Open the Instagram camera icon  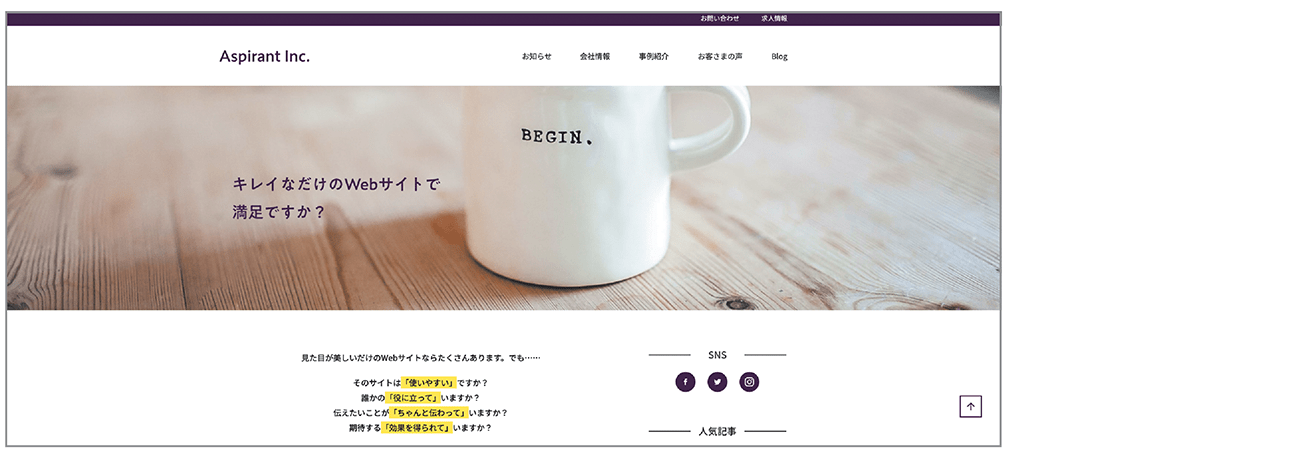click(x=749, y=382)
